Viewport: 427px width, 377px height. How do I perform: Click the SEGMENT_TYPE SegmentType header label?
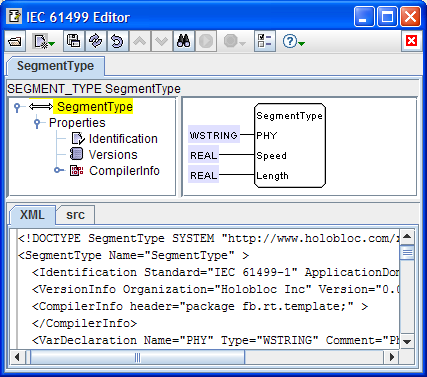point(94,89)
